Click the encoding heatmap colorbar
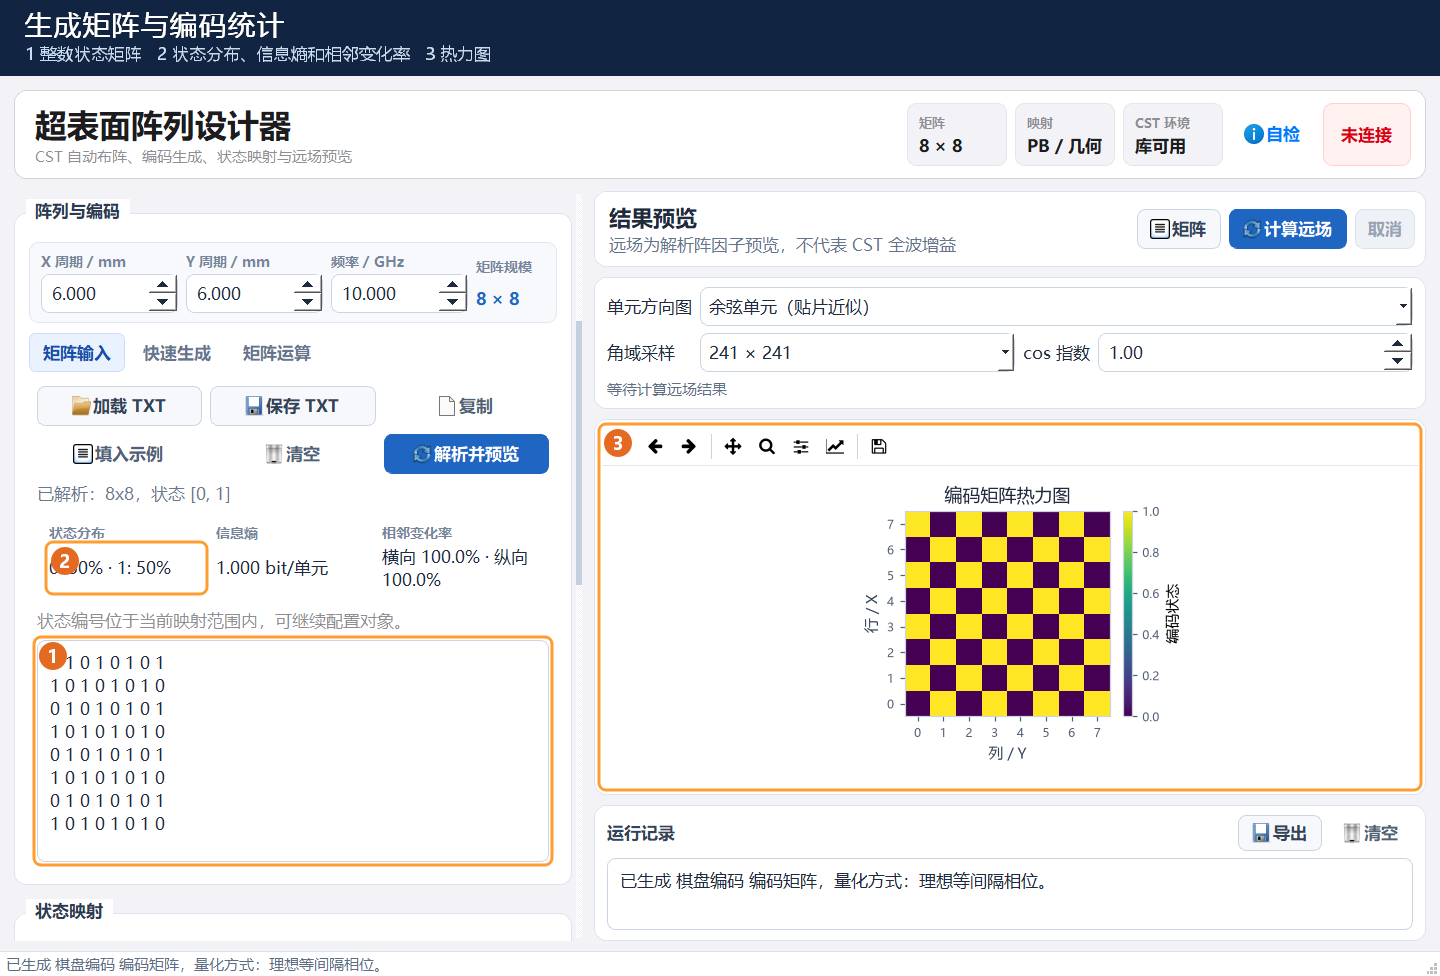Viewport: 1440px width, 976px height. 1128,614
